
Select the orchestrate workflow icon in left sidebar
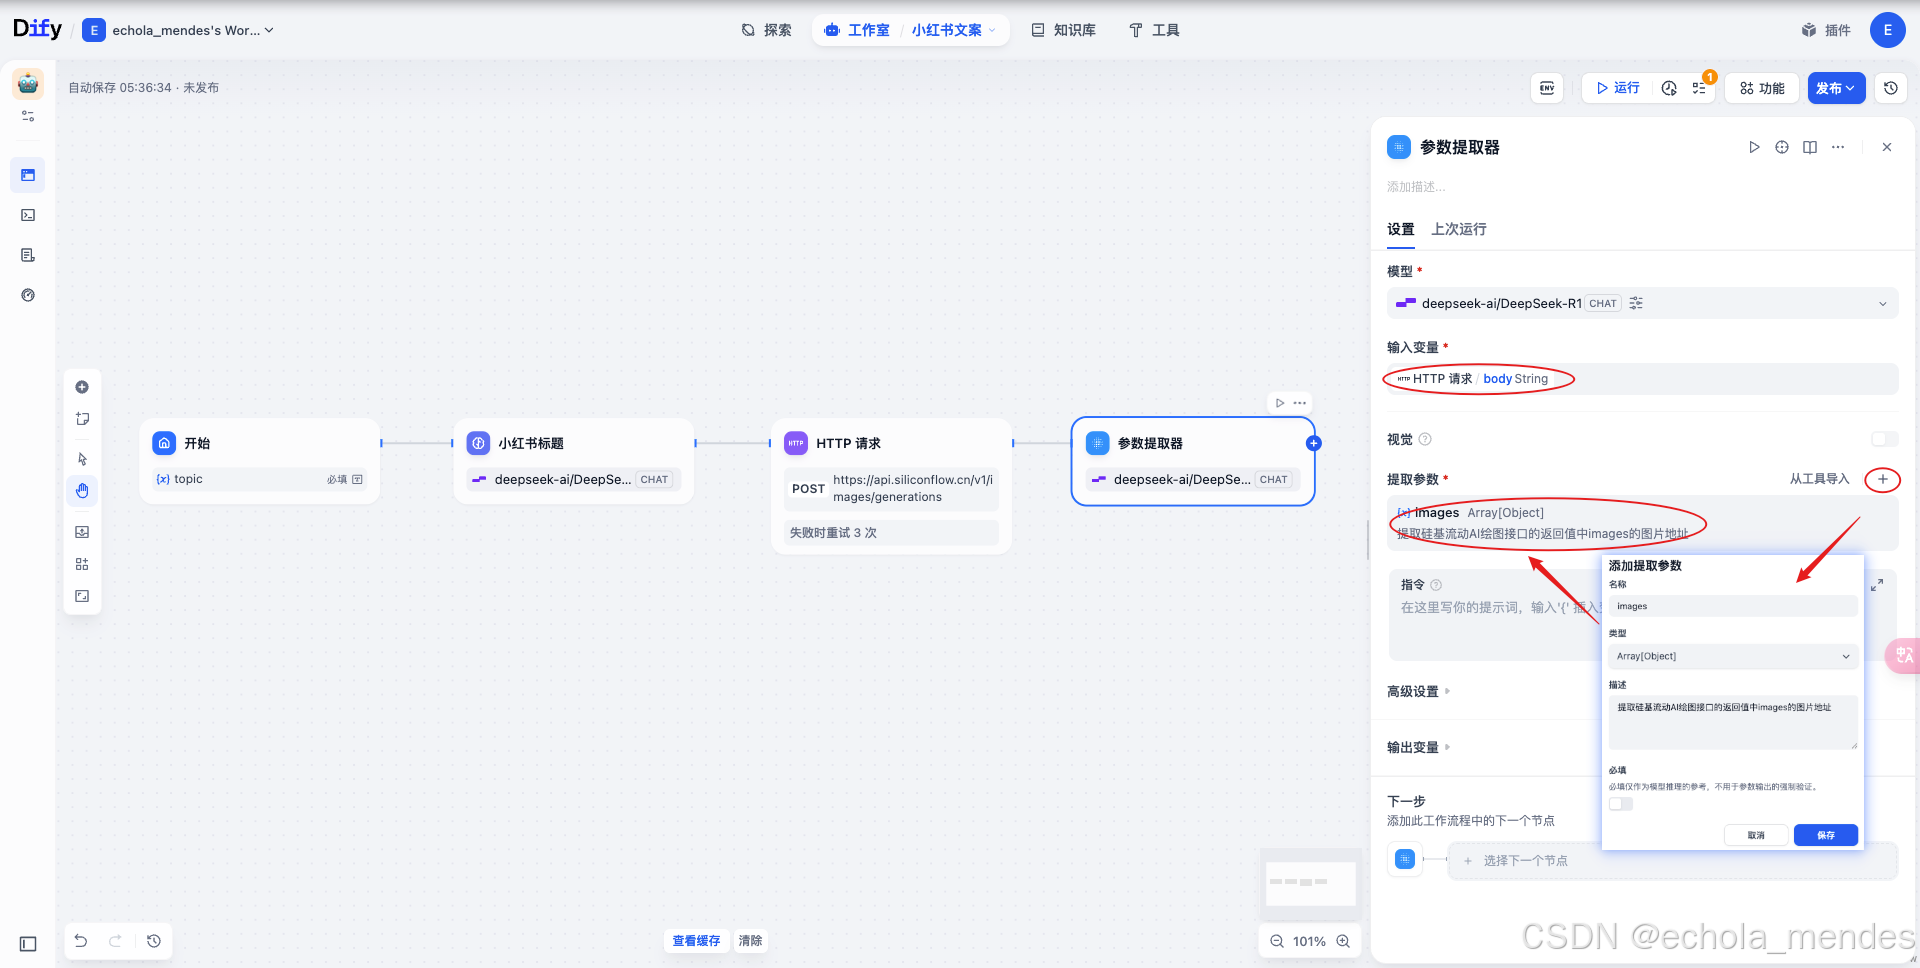tap(28, 175)
